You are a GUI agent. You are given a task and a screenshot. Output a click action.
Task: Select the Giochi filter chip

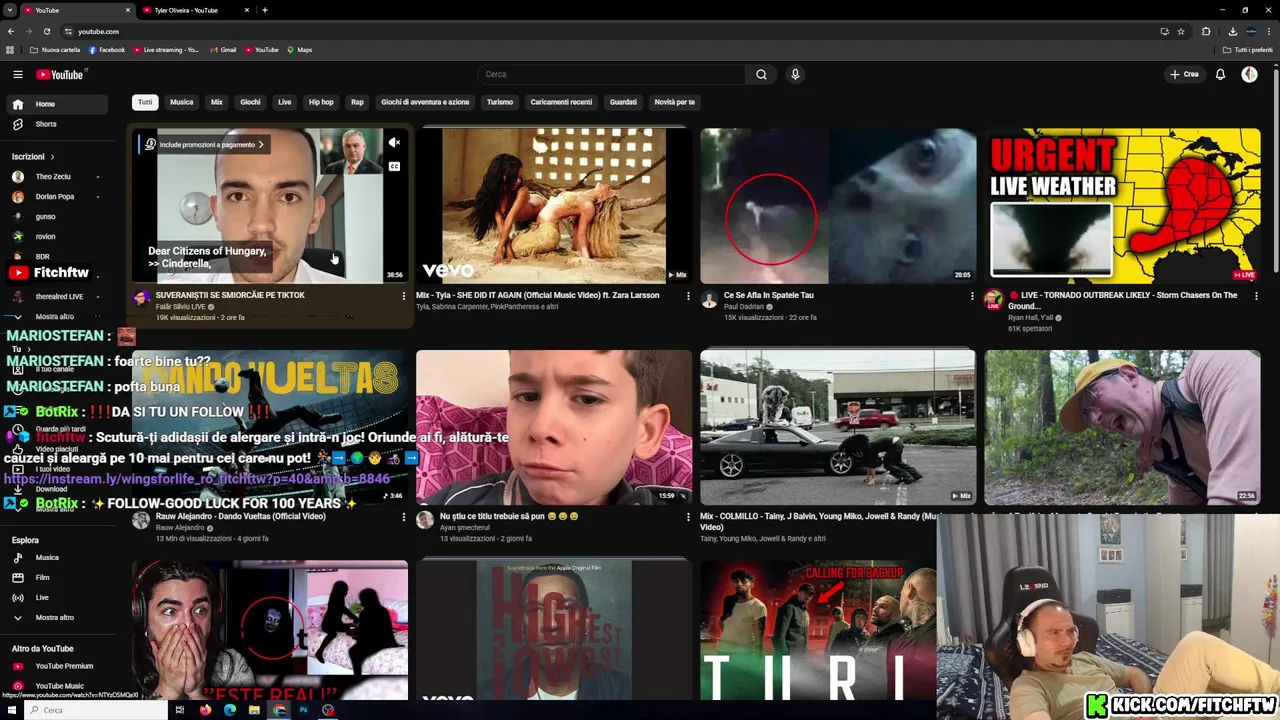click(250, 102)
